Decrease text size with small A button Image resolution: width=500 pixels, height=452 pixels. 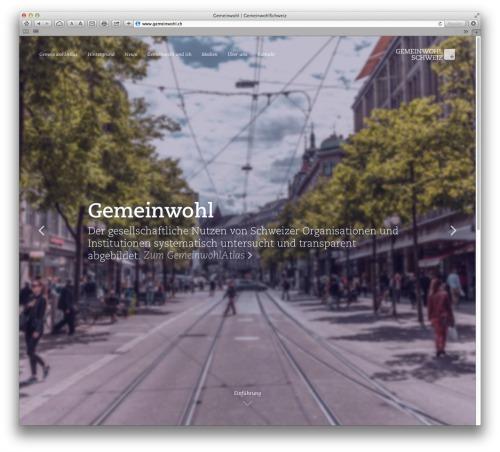tap(71, 24)
